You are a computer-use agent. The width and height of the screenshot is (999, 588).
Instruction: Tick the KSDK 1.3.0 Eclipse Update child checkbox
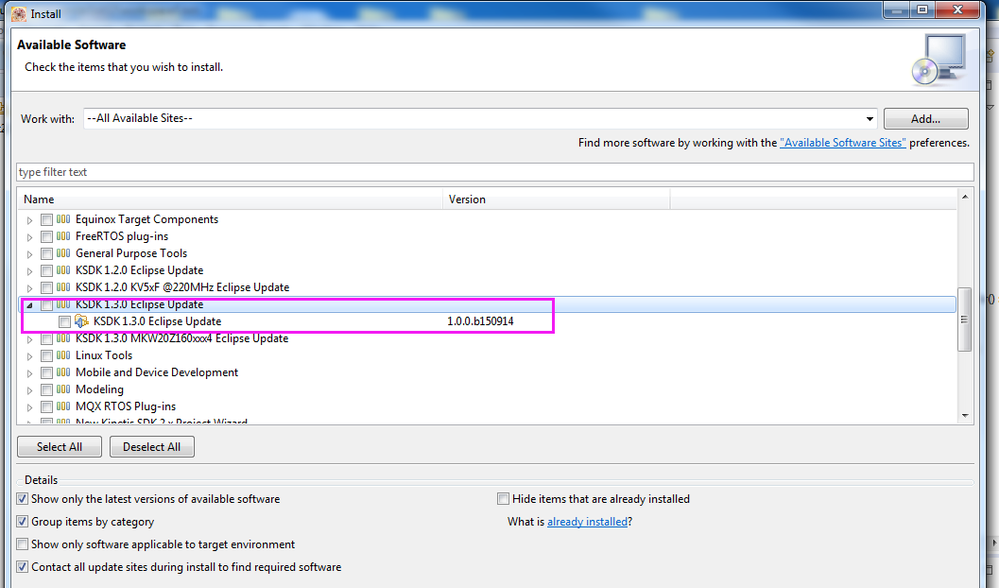(x=64, y=322)
